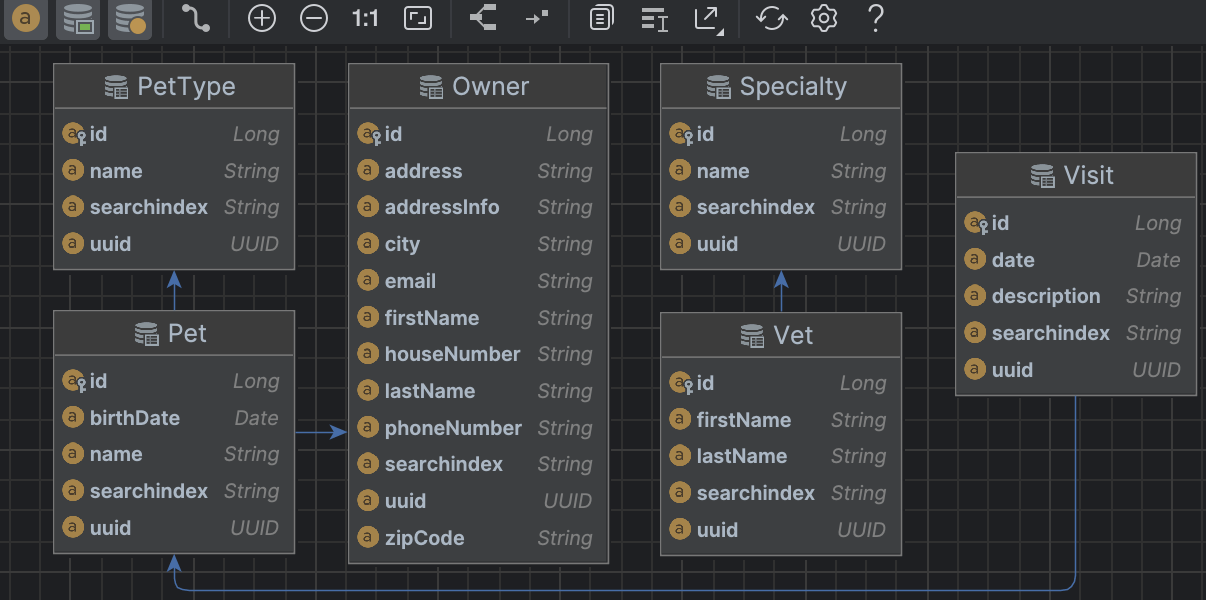Refresh the database diagram
1206x600 pixels.
[771, 18]
